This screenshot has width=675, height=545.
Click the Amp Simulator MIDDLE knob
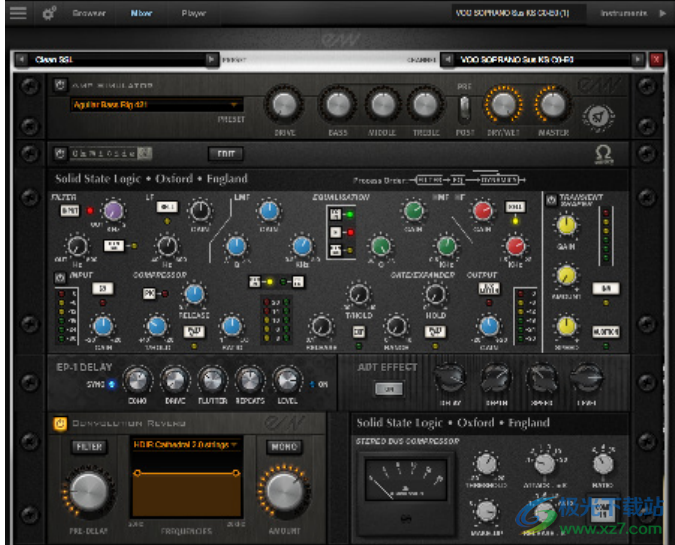(x=382, y=105)
